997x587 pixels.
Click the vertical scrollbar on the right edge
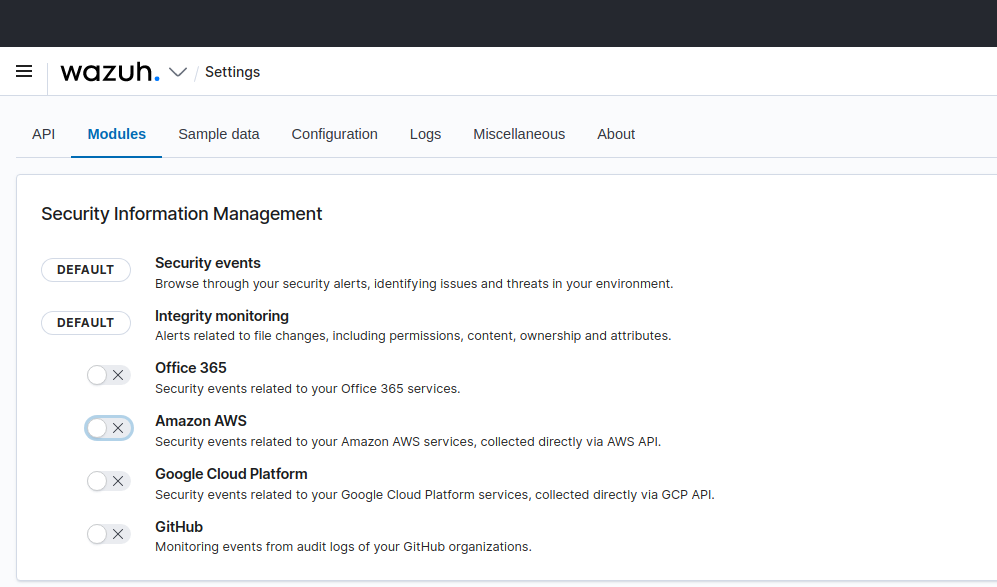993,300
